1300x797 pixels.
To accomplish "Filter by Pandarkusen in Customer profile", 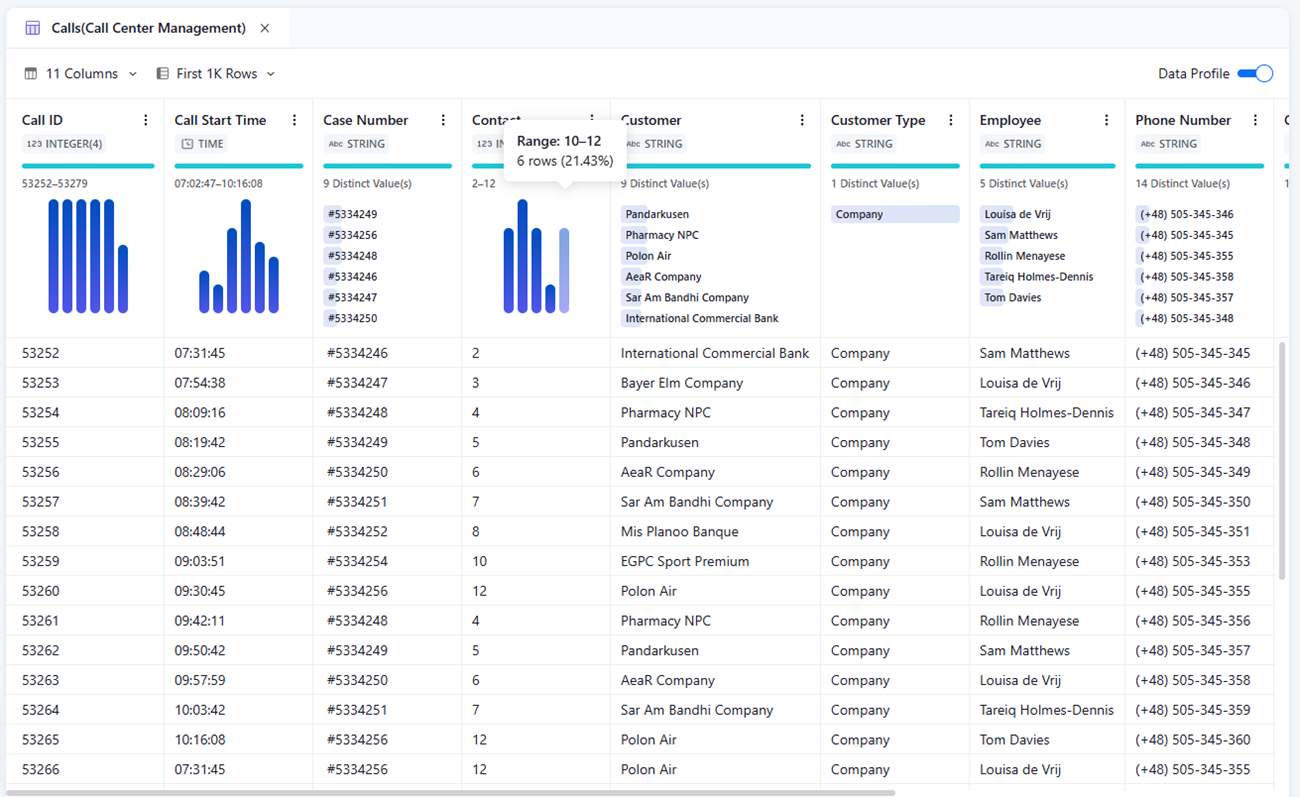I will (x=656, y=214).
